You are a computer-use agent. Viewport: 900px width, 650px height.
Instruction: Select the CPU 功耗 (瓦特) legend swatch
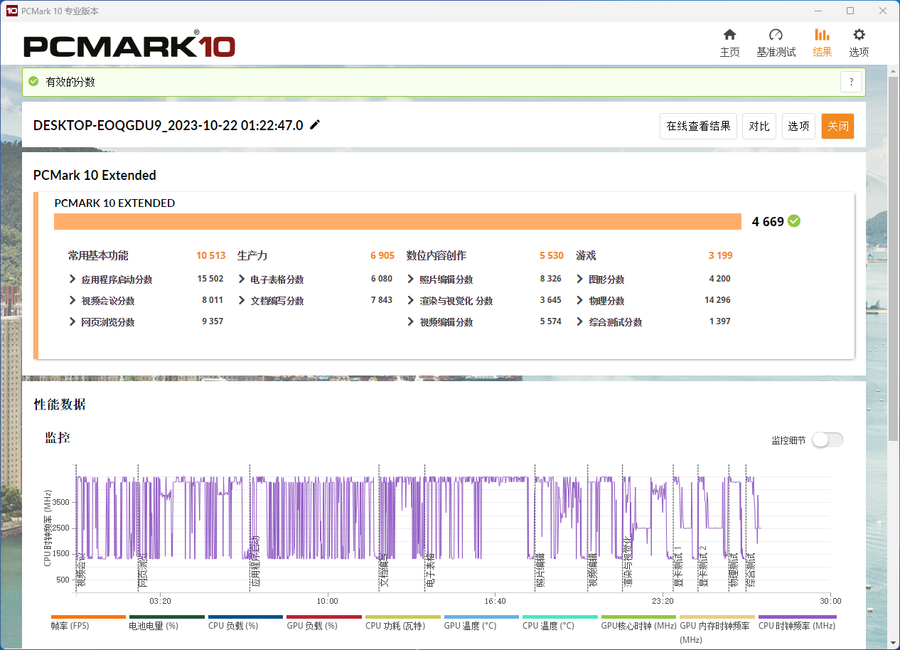[402, 617]
